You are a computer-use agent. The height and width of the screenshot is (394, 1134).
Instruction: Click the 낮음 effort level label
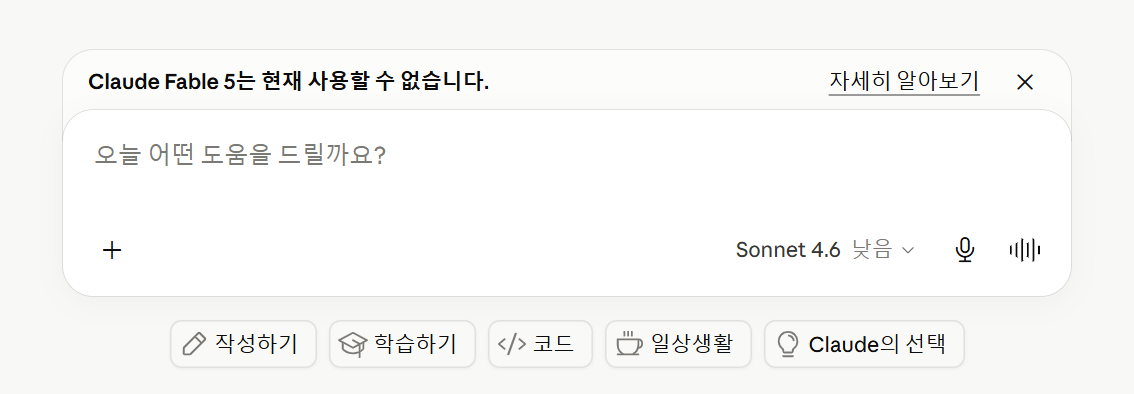(x=872, y=250)
